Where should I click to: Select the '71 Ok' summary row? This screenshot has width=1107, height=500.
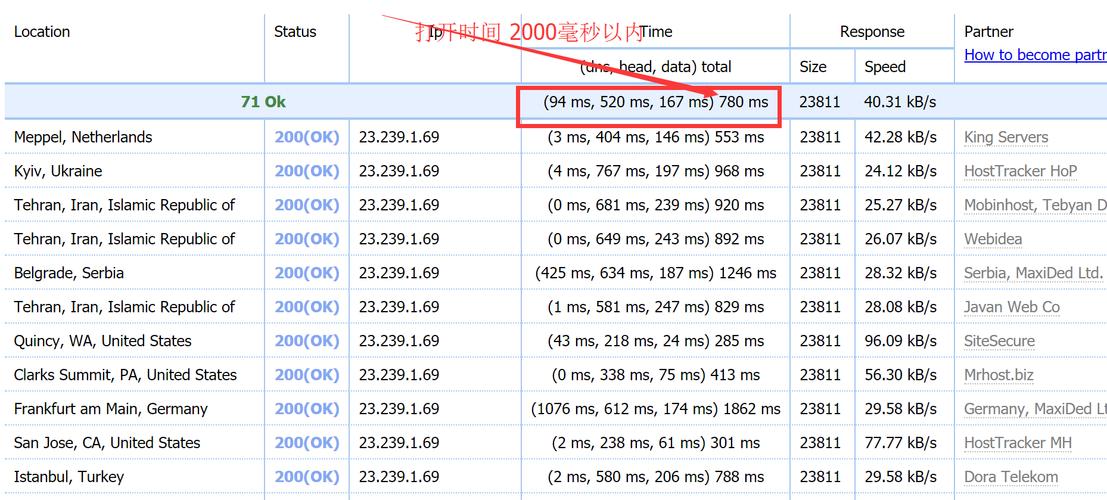[263, 102]
